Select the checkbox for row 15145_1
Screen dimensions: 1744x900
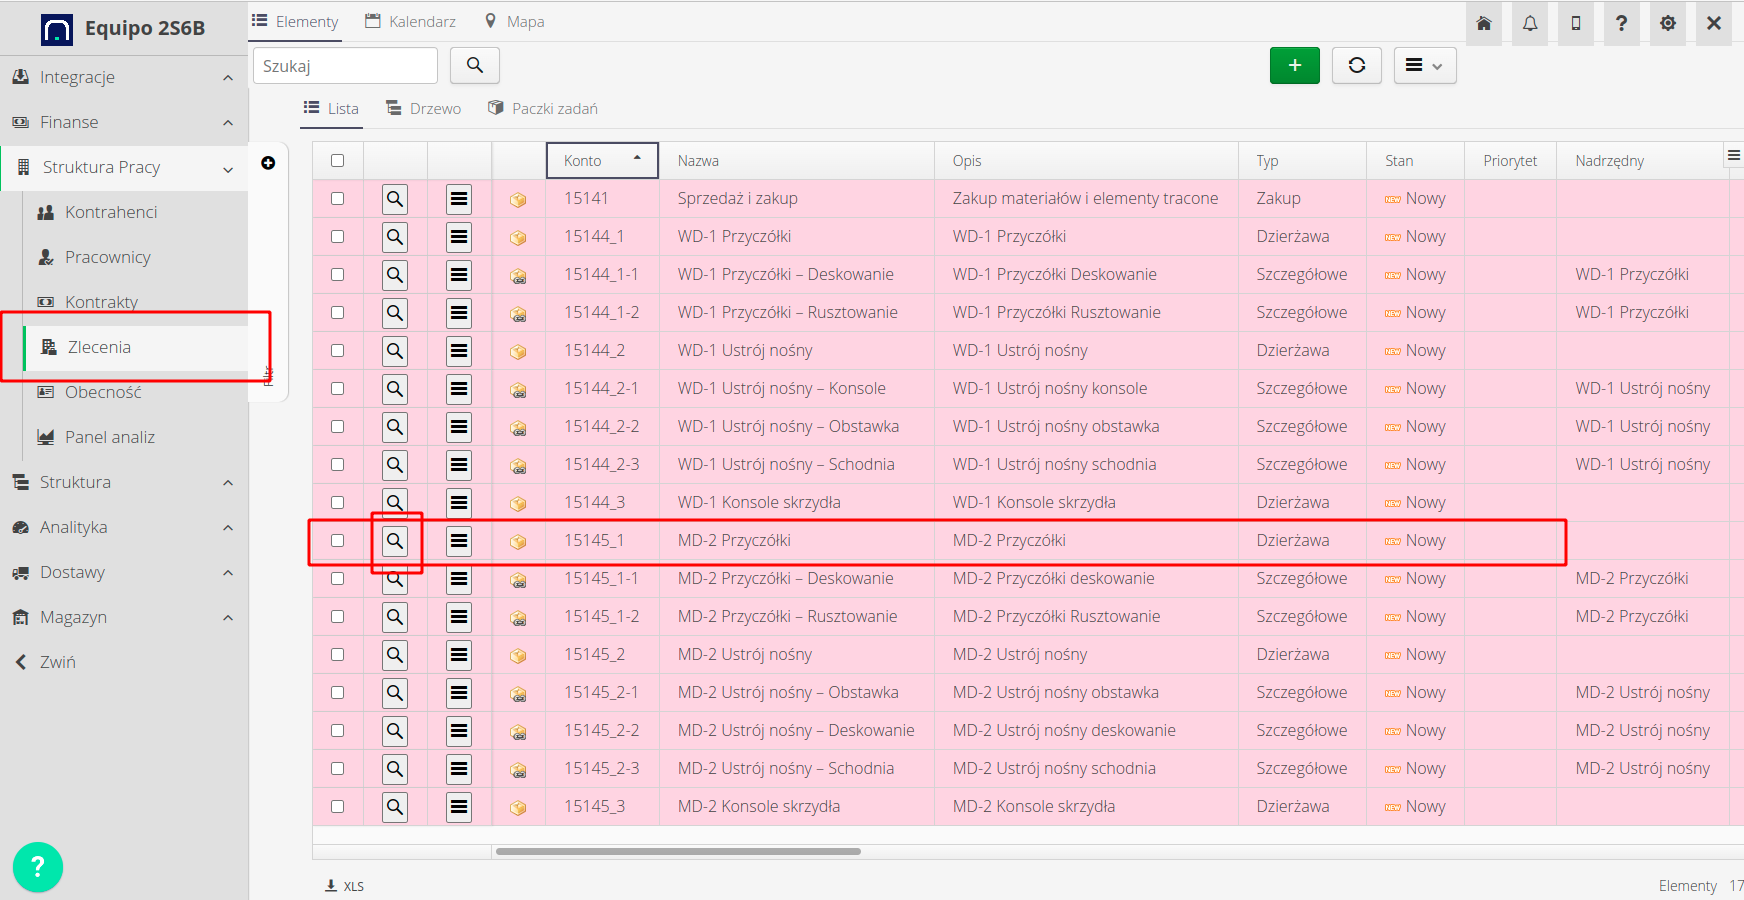pos(337,540)
